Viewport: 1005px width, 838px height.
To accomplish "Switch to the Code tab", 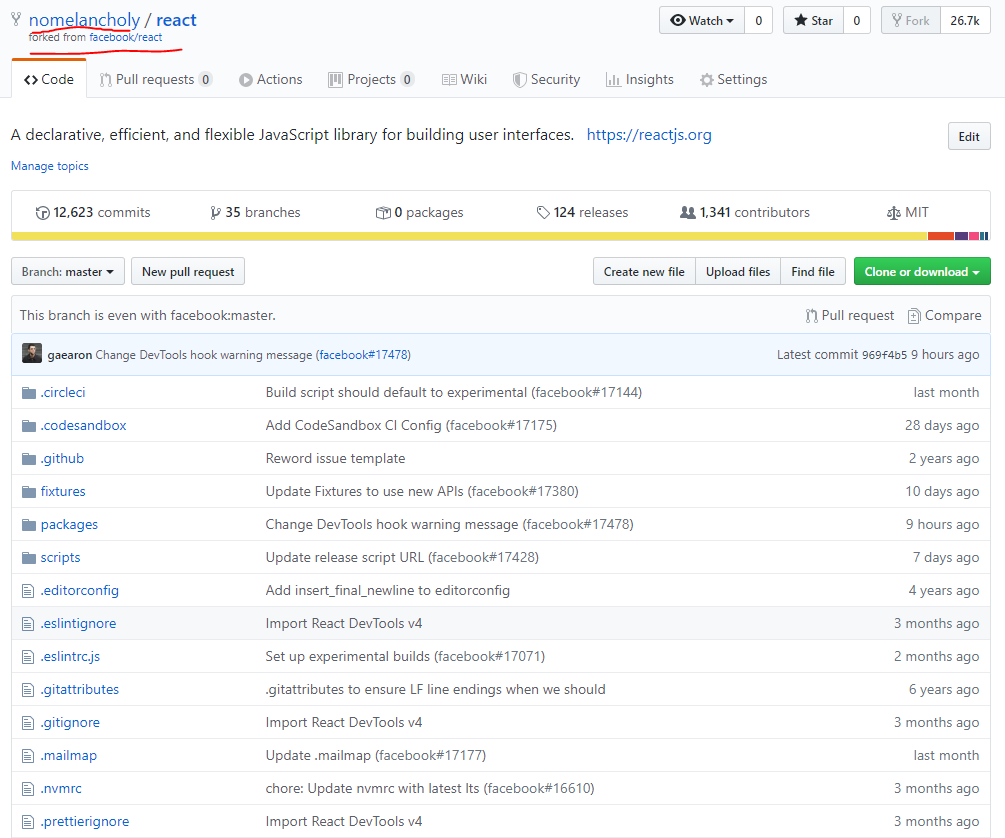I will tap(49, 80).
